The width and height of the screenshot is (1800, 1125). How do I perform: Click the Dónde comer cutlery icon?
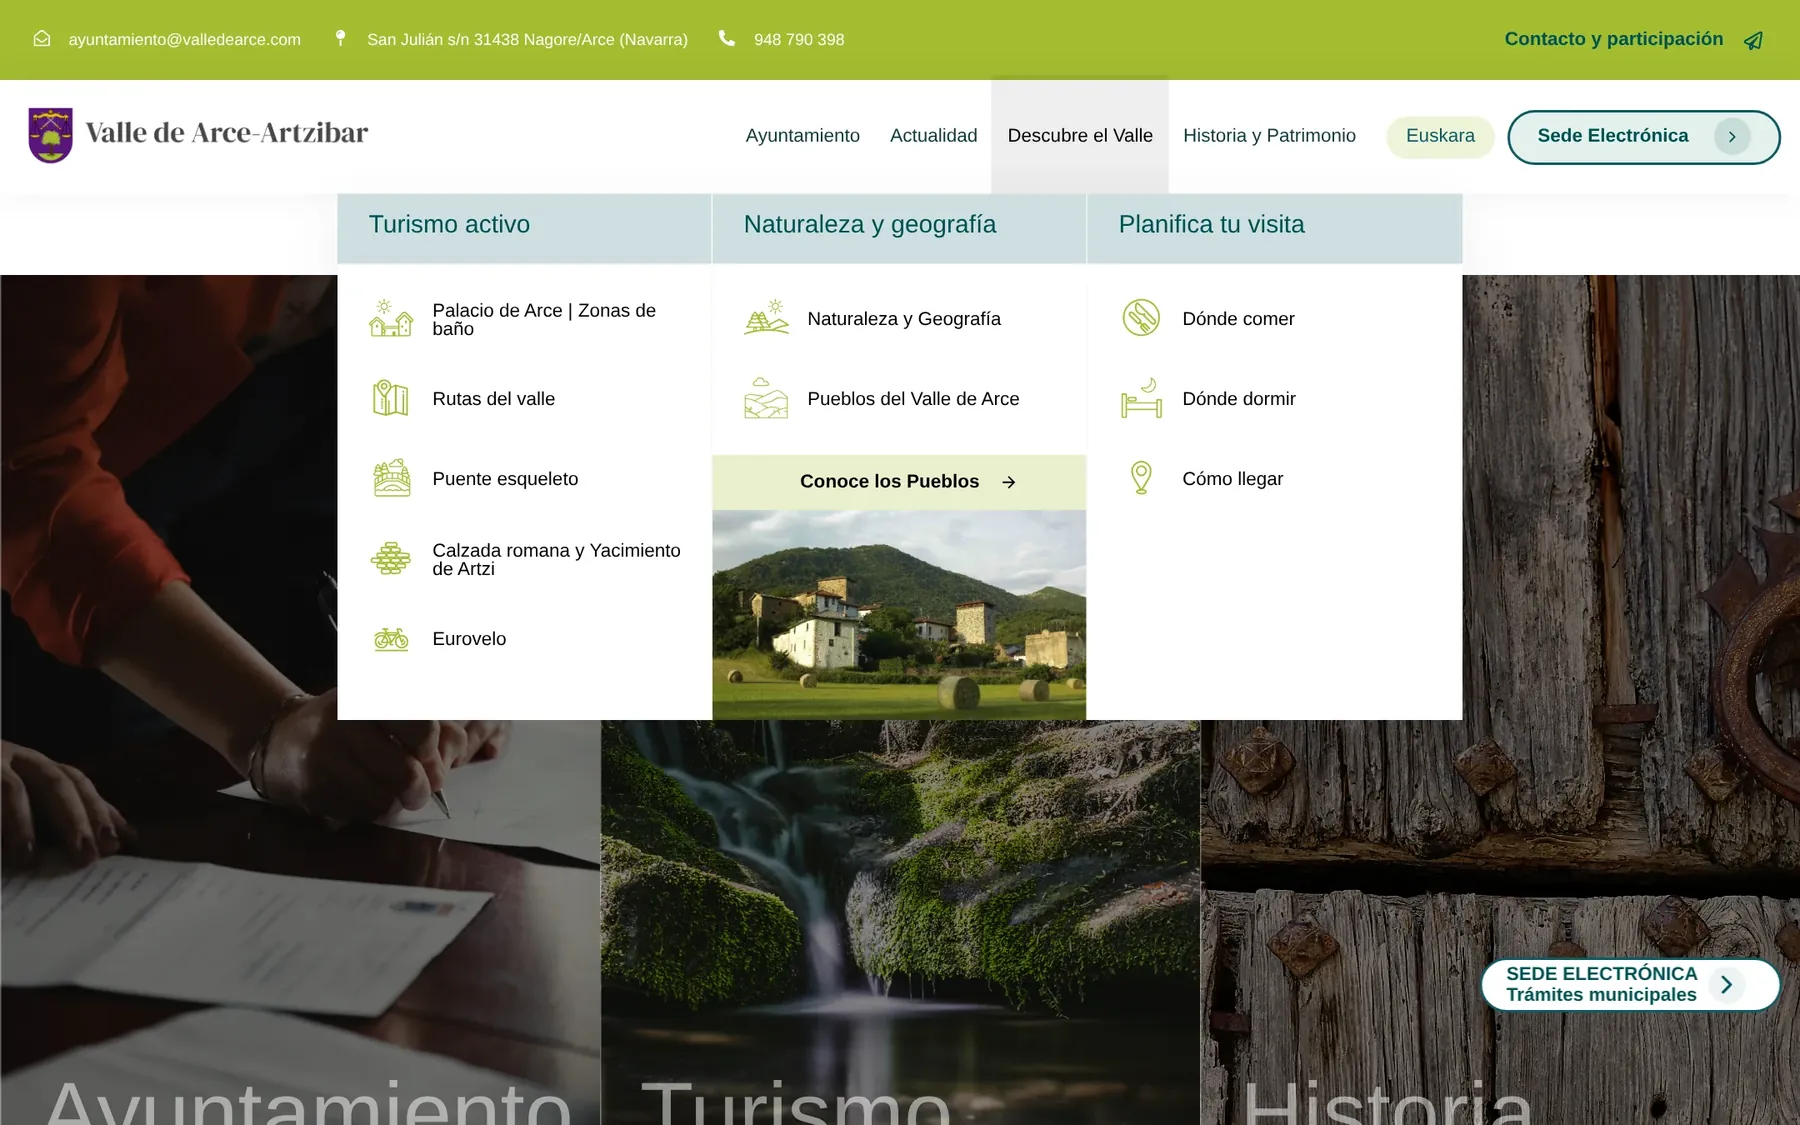point(1141,318)
